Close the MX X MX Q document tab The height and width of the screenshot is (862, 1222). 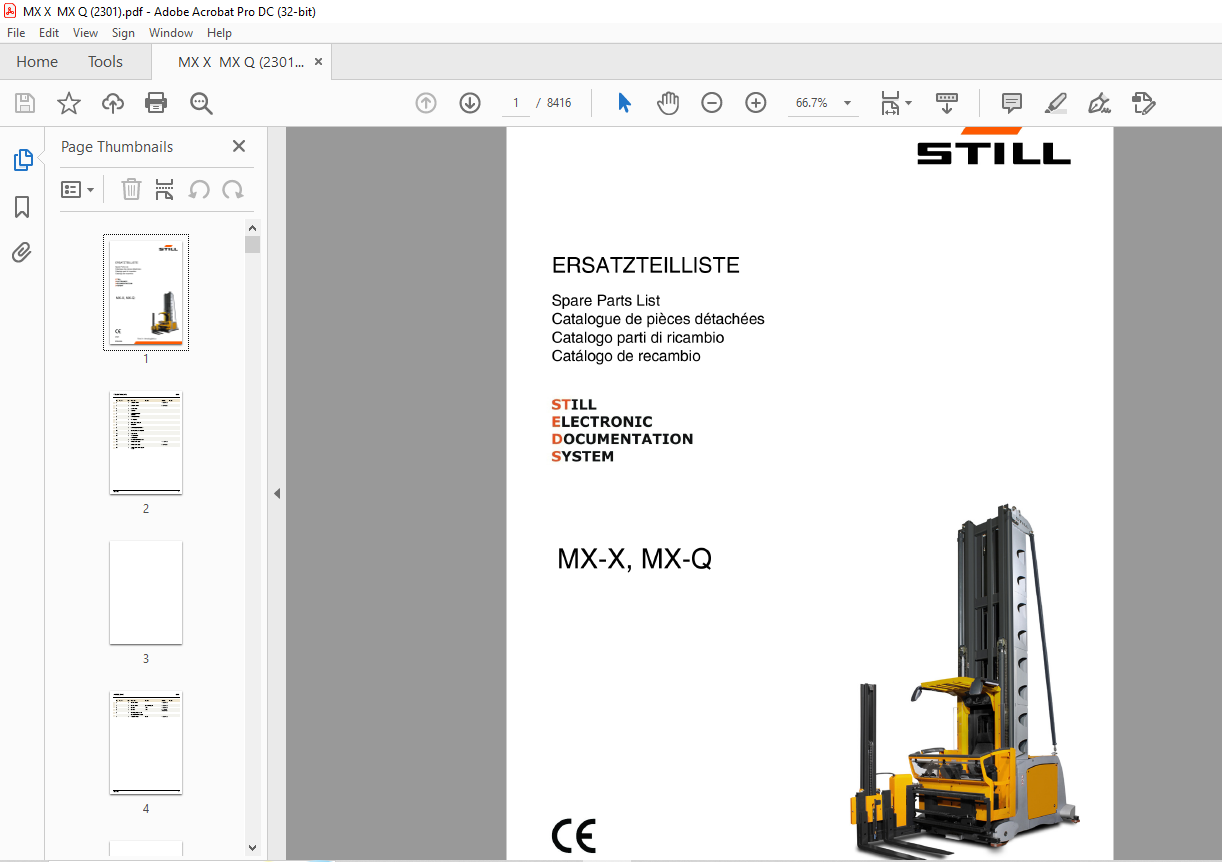(318, 62)
